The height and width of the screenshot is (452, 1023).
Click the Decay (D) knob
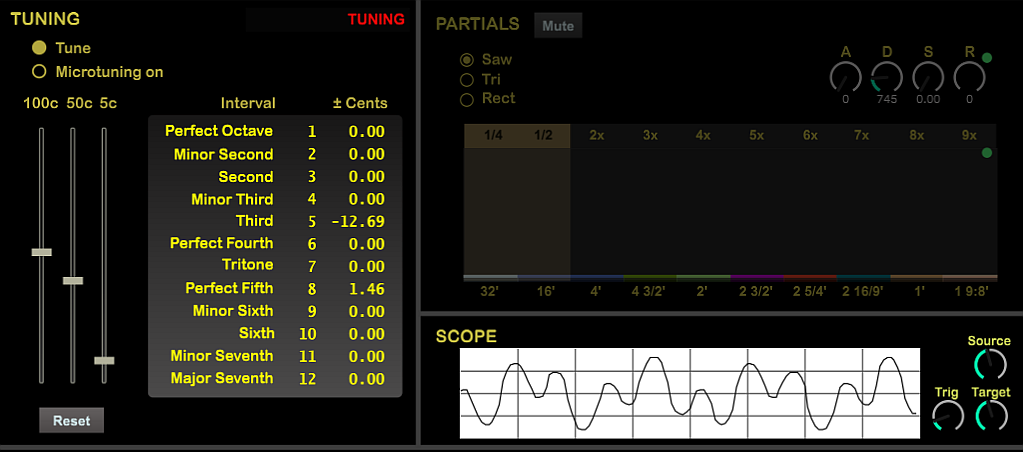pos(887,78)
